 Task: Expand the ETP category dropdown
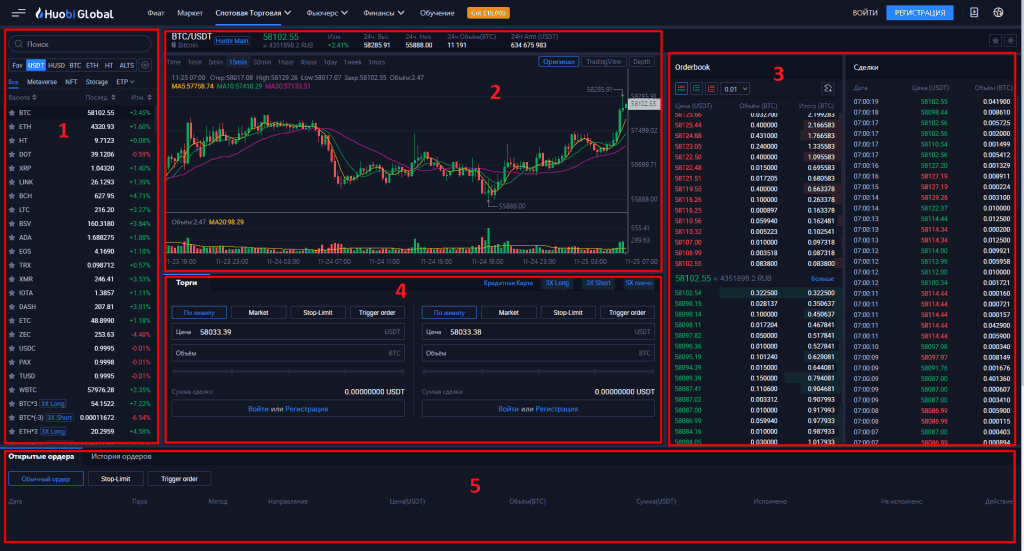(125, 82)
